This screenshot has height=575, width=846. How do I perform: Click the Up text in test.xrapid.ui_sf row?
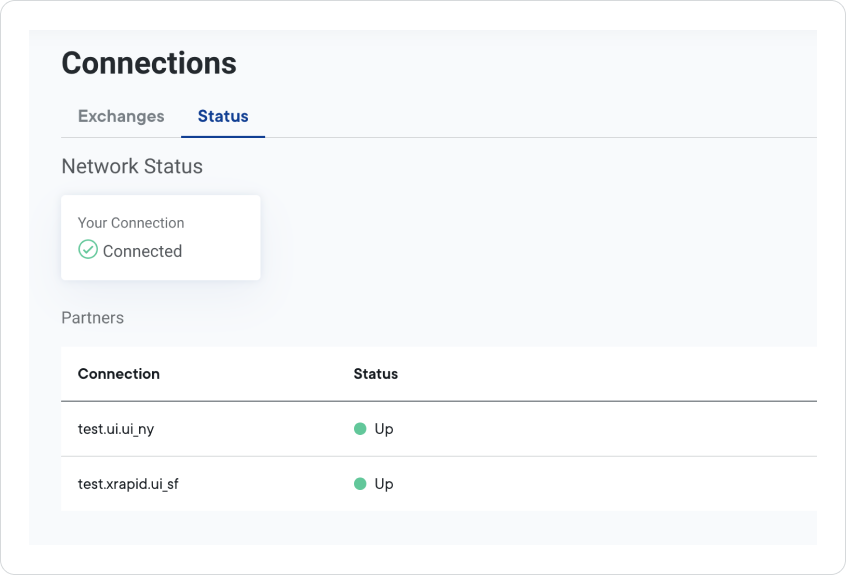pos(383,484)
